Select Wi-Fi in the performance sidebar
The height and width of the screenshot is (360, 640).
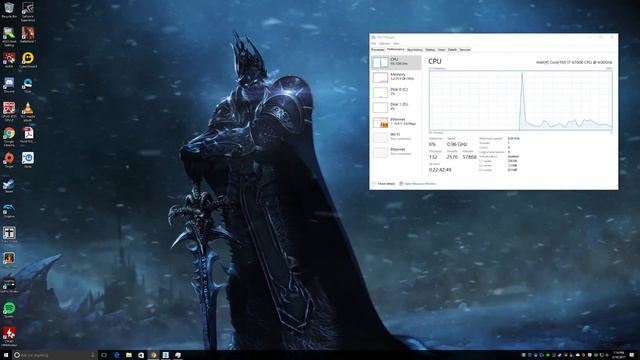coord(396,137)
